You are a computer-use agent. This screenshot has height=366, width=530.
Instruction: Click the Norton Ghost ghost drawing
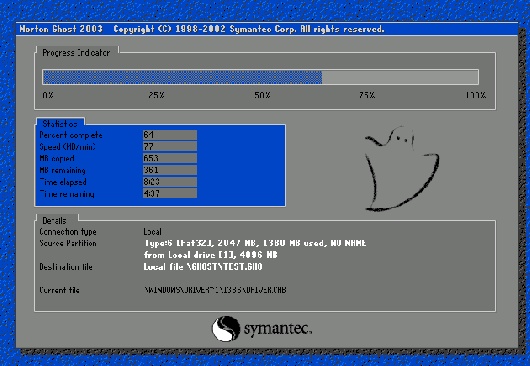(x=402, y=169)
